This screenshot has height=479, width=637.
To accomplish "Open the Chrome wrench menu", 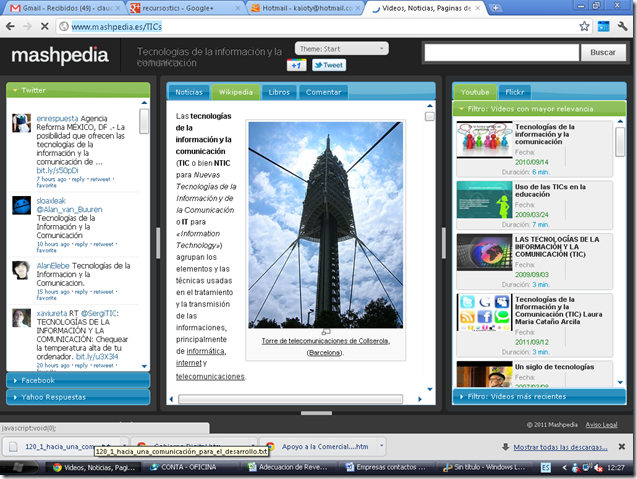I will [622, 26].
